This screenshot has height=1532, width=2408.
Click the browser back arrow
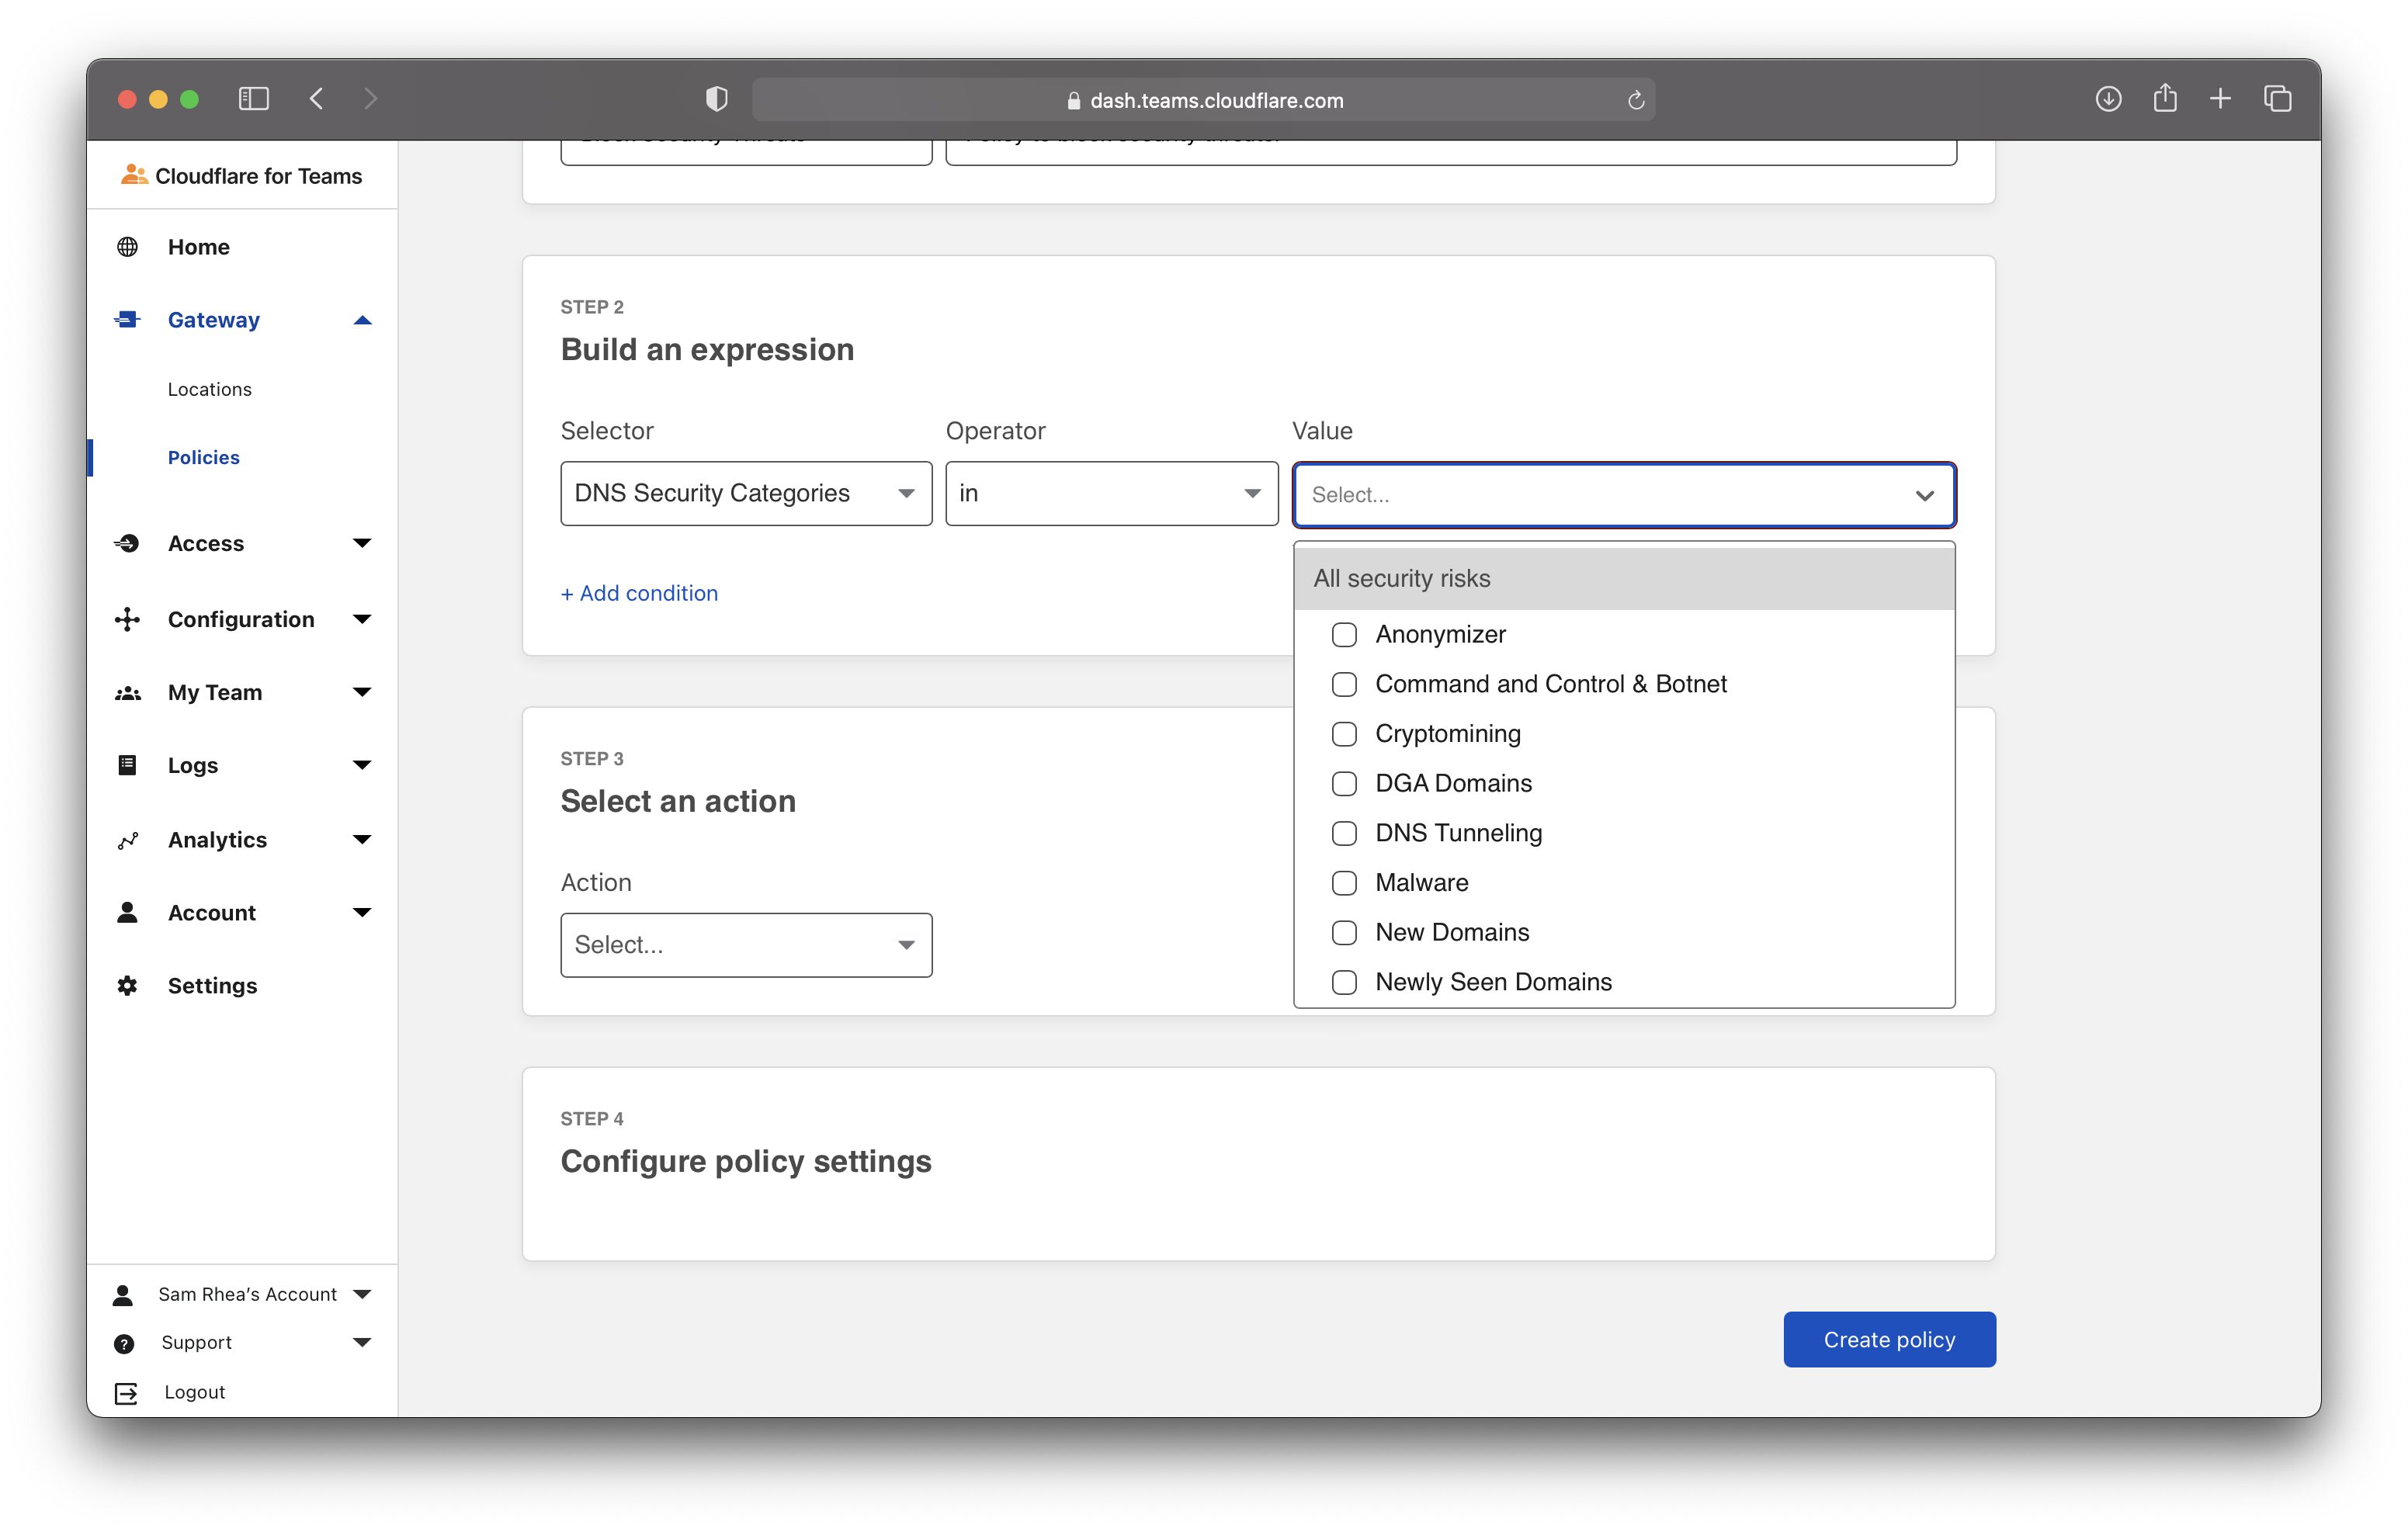317,99
